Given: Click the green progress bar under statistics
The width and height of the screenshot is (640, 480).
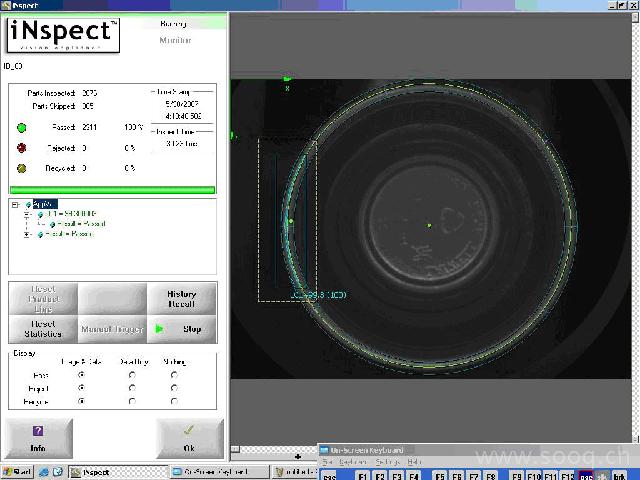Looking at the screenshot, I should [x=112, y=189].
